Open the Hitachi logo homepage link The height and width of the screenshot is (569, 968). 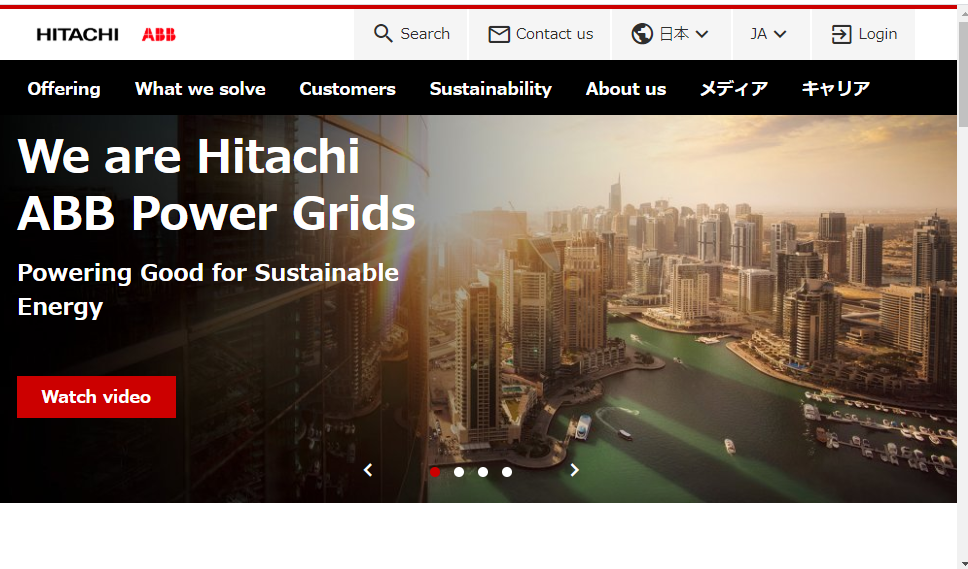[x=78, y=35]
